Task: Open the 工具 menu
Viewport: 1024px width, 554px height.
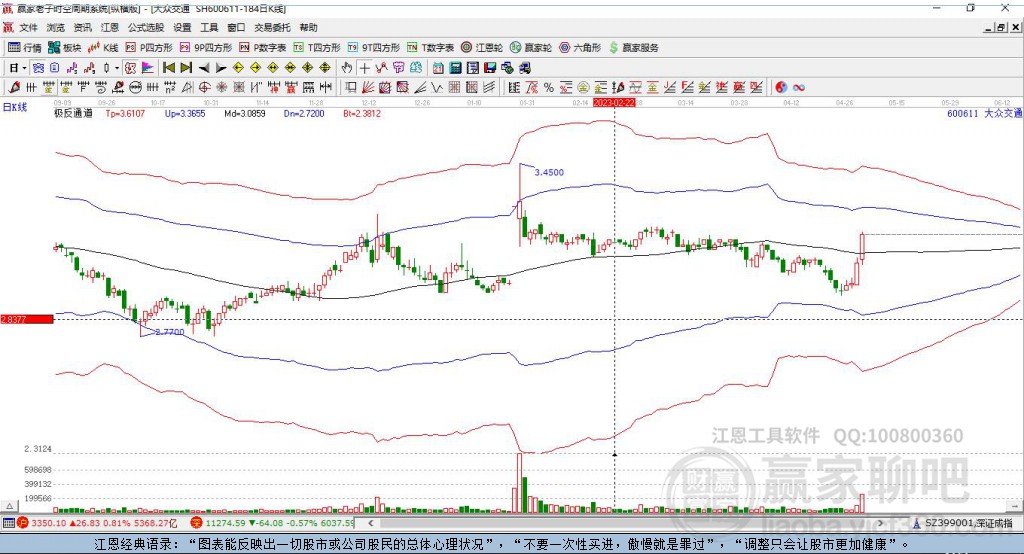Action: coord(209,27)
